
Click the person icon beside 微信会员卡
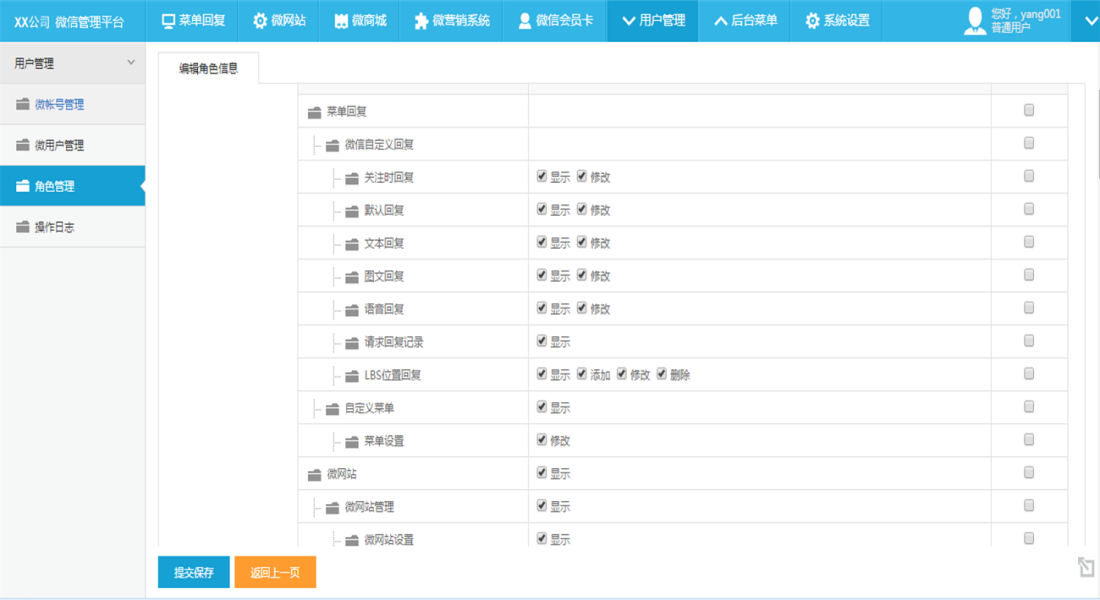pyautogui.click(x=525, y=21)
